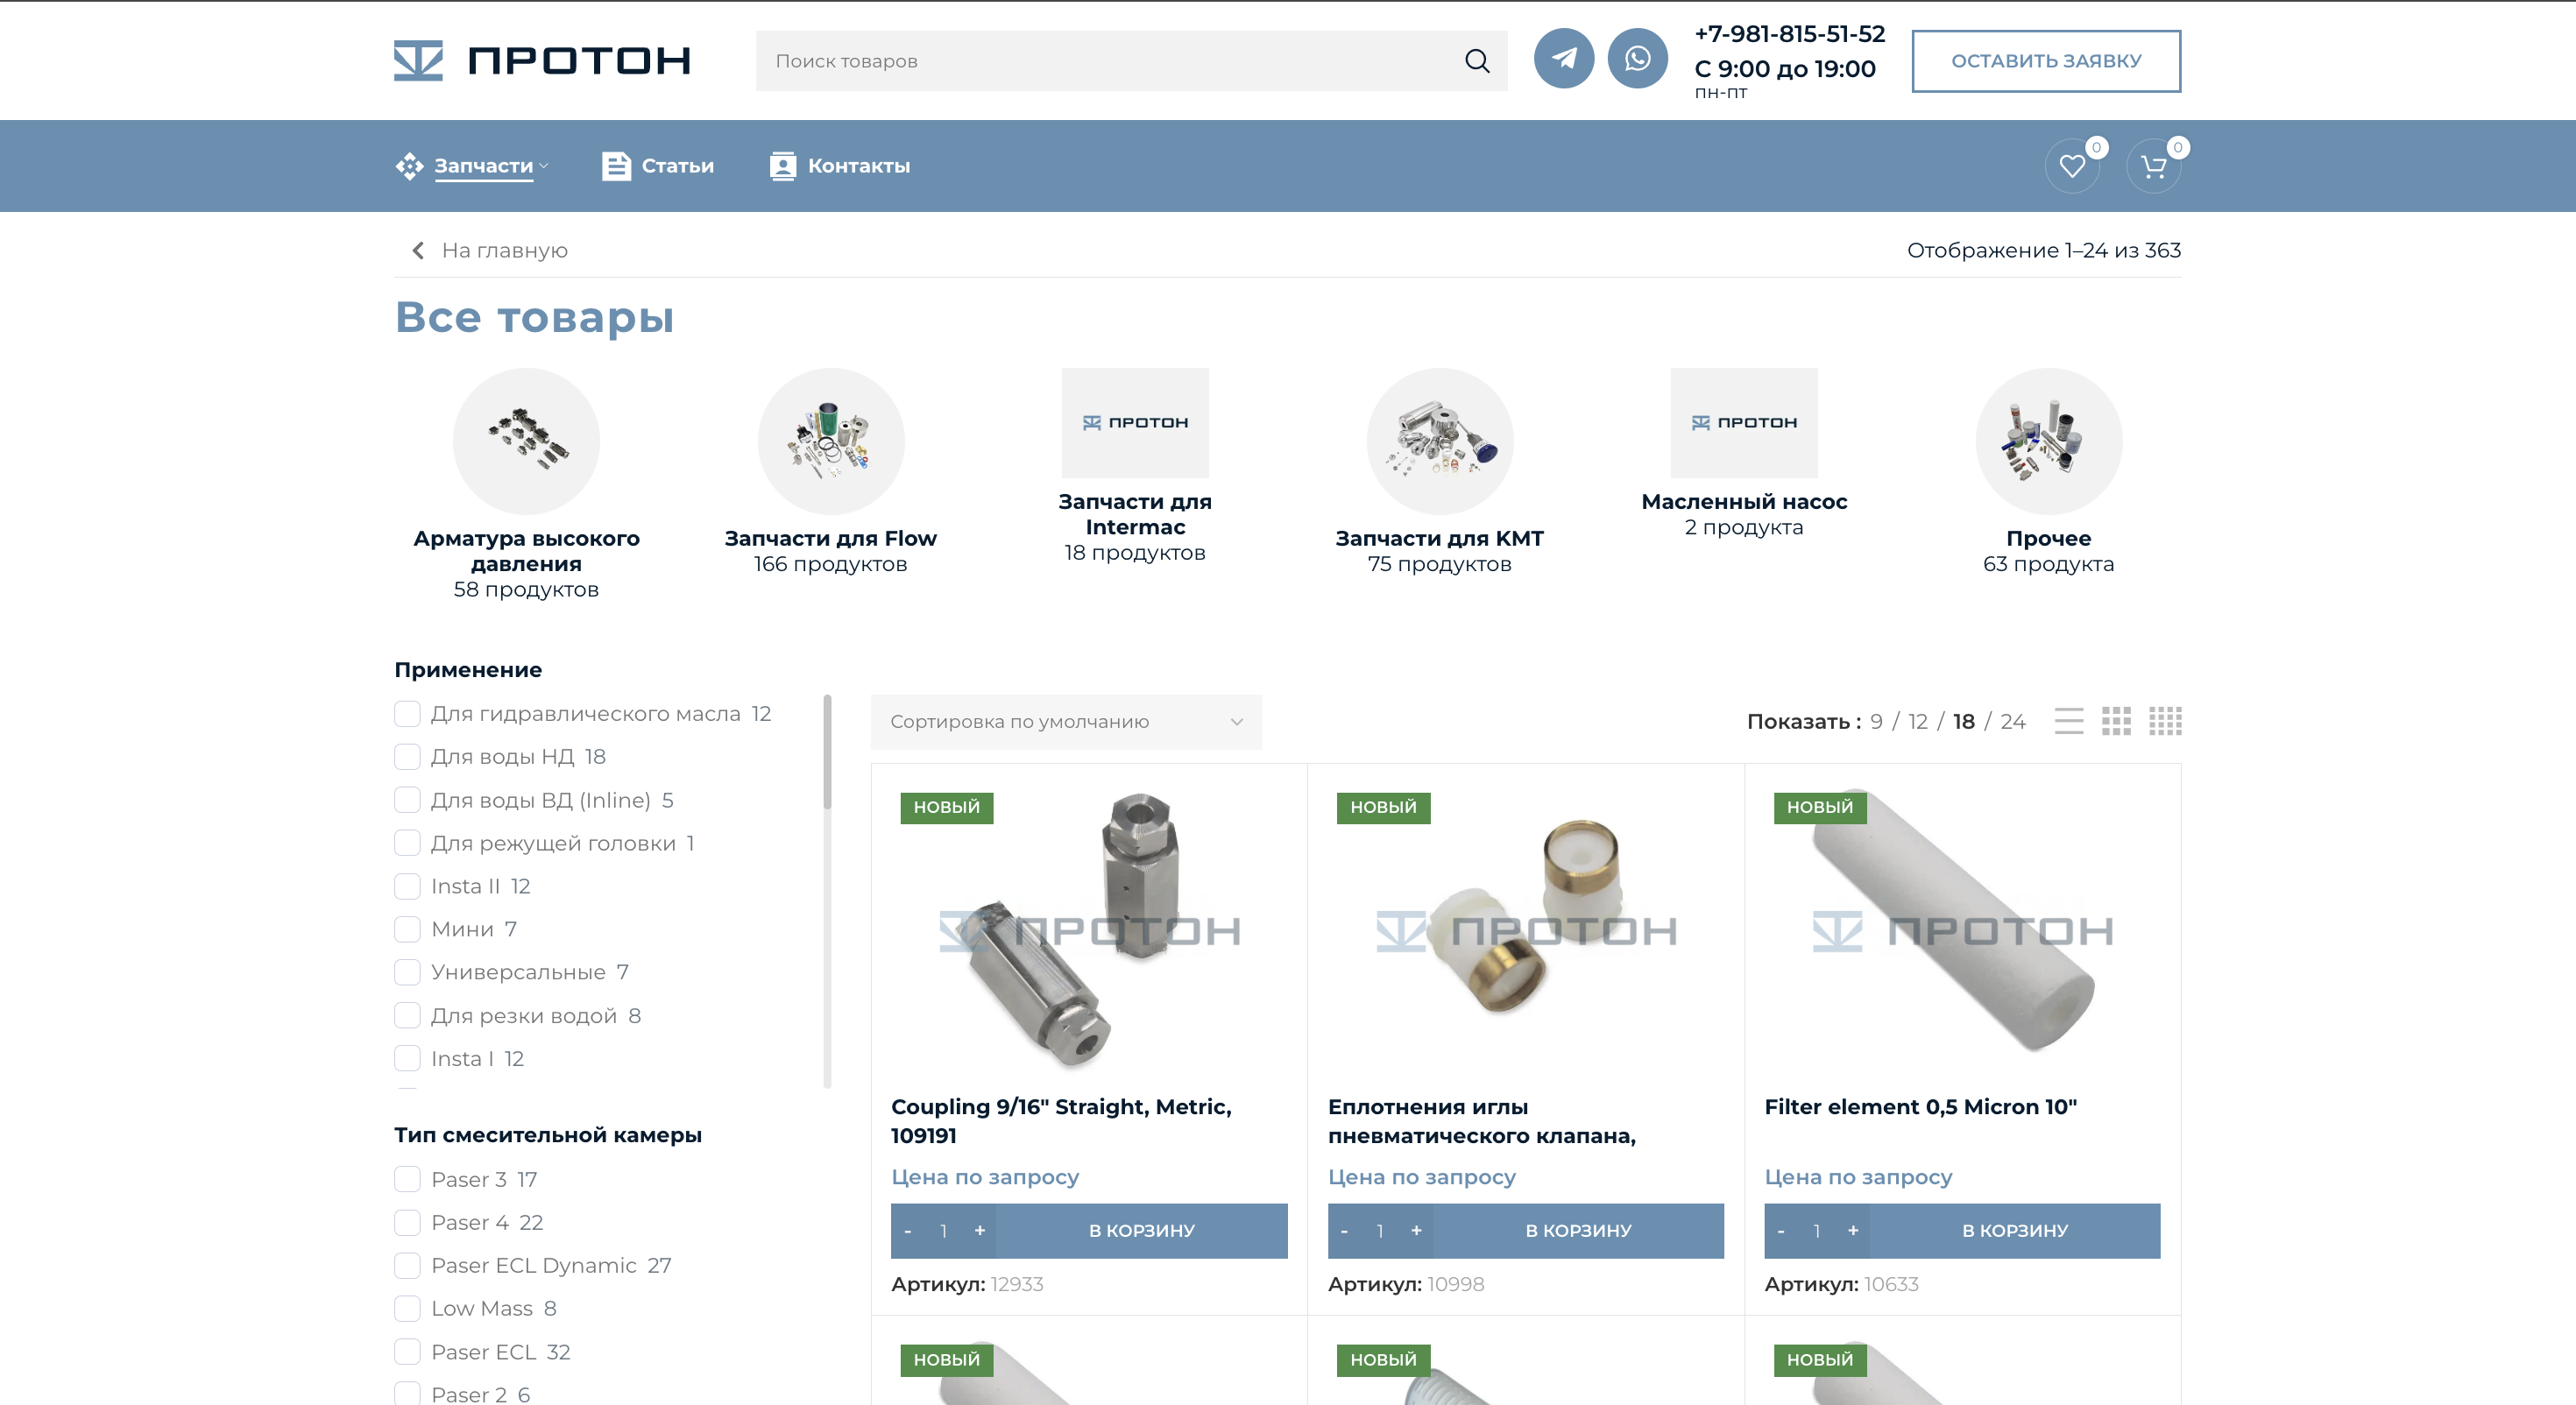Check Для воды НД filter
The height and width of the screenshot is (1405, 2576).
pyautogui.click(x=407, y=756)
